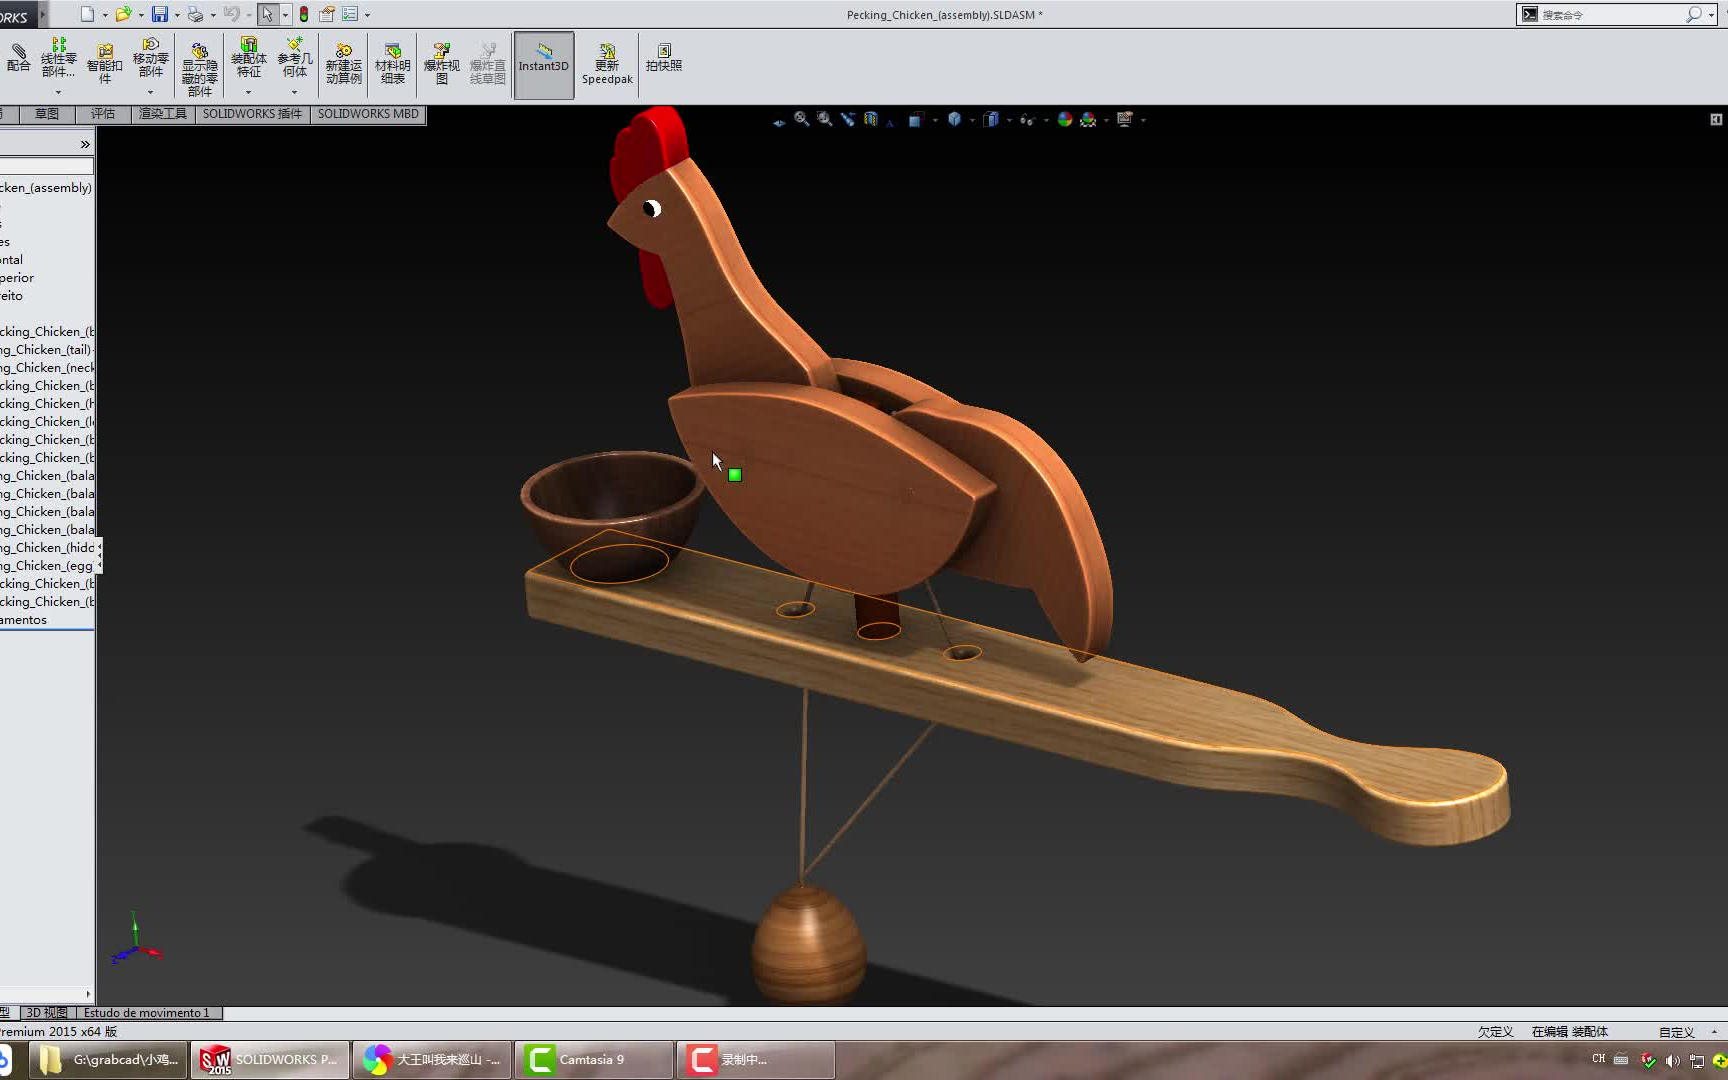Open the New document dropdown arrow
This screenshot has width=1728, height=1080.
tap(105, 15)
